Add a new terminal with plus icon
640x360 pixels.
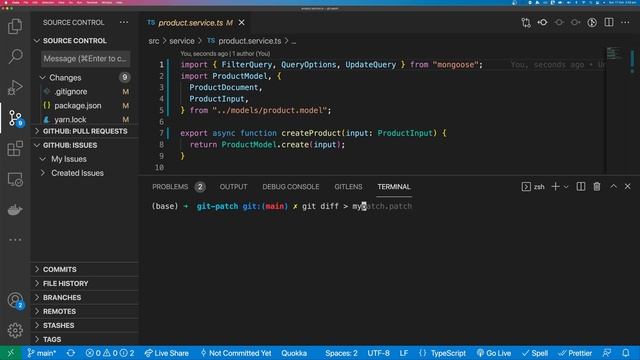pyautogui.click(x=555, y=187)
